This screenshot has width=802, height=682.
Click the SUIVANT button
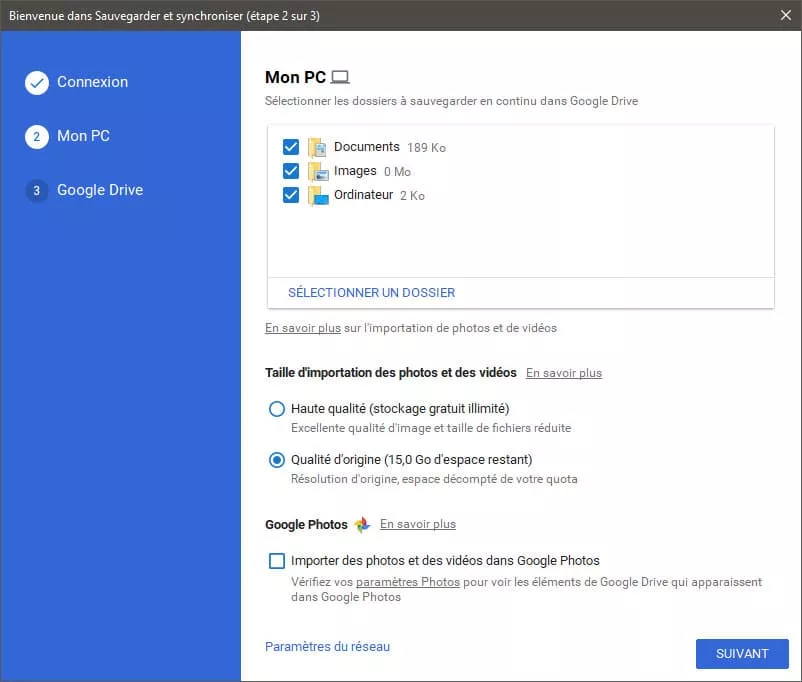click(x=742, y=653)
